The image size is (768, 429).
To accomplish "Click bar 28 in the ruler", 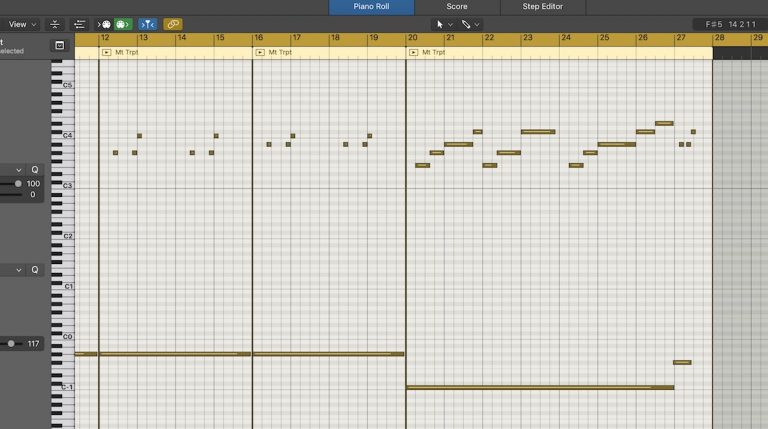I will tap(720, 38).
